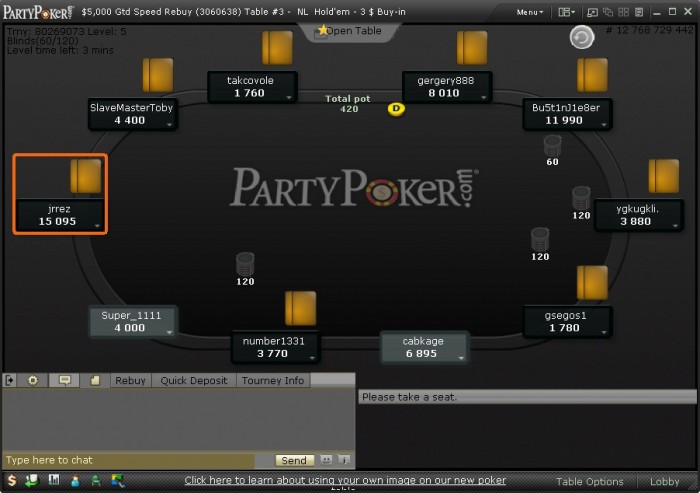The image size is (700, 493).
Task: Open the bar chart statistics icon
Action: 54,480
